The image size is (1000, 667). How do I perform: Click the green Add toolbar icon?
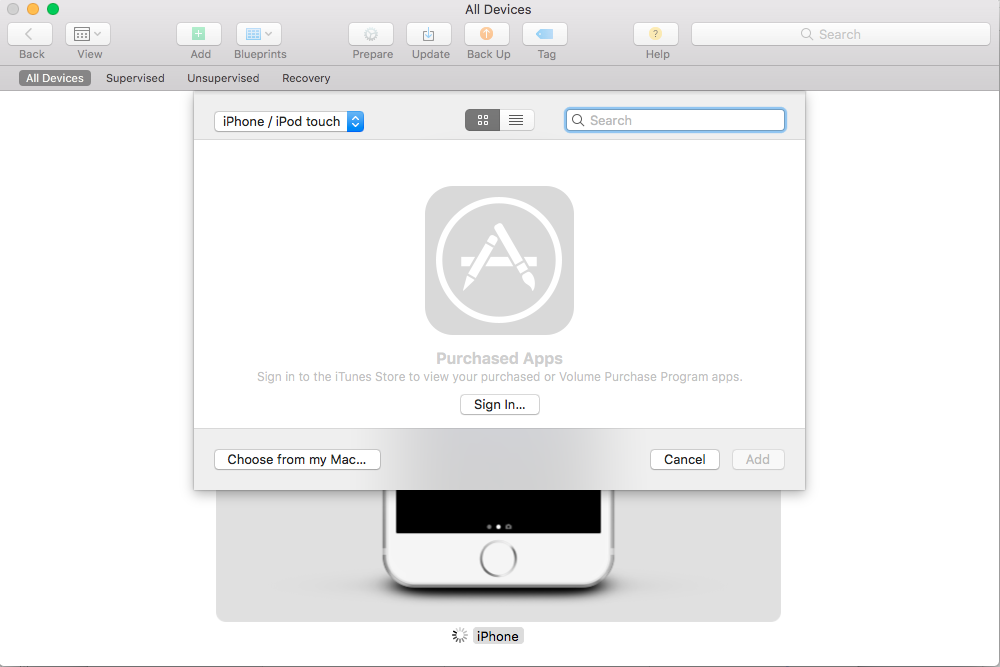(x=199, y=34)
